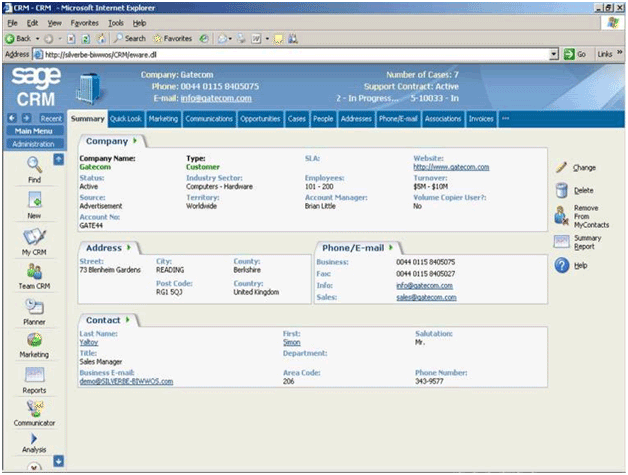Click the CRM back arrow icon
This screenshot has width=628, height=475.
coord(12,118)
